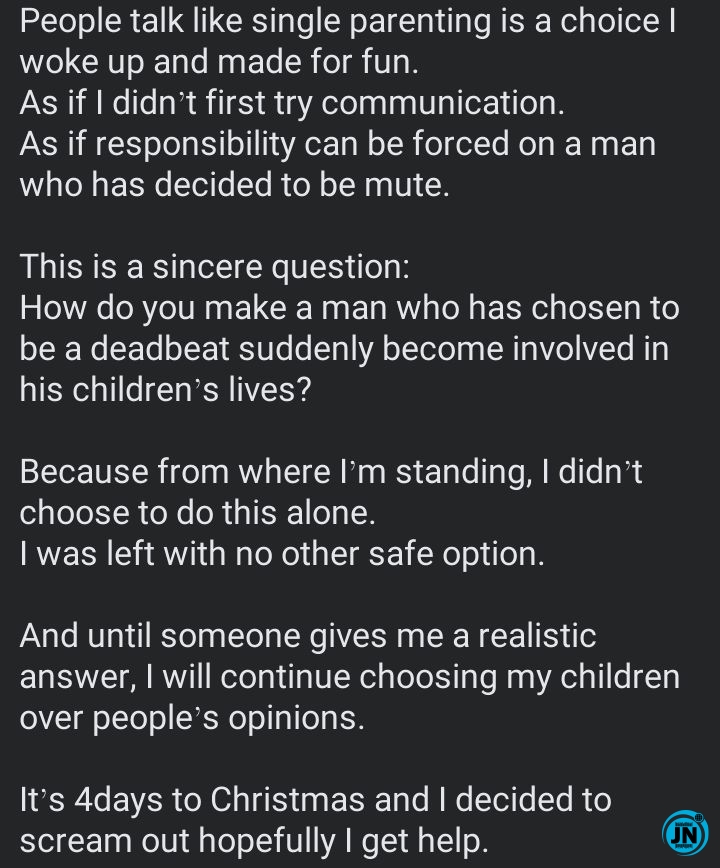Click the line "As if responsibility can be forced"
This screenshot has width=720, height=868.
click(x=337, y=144)
